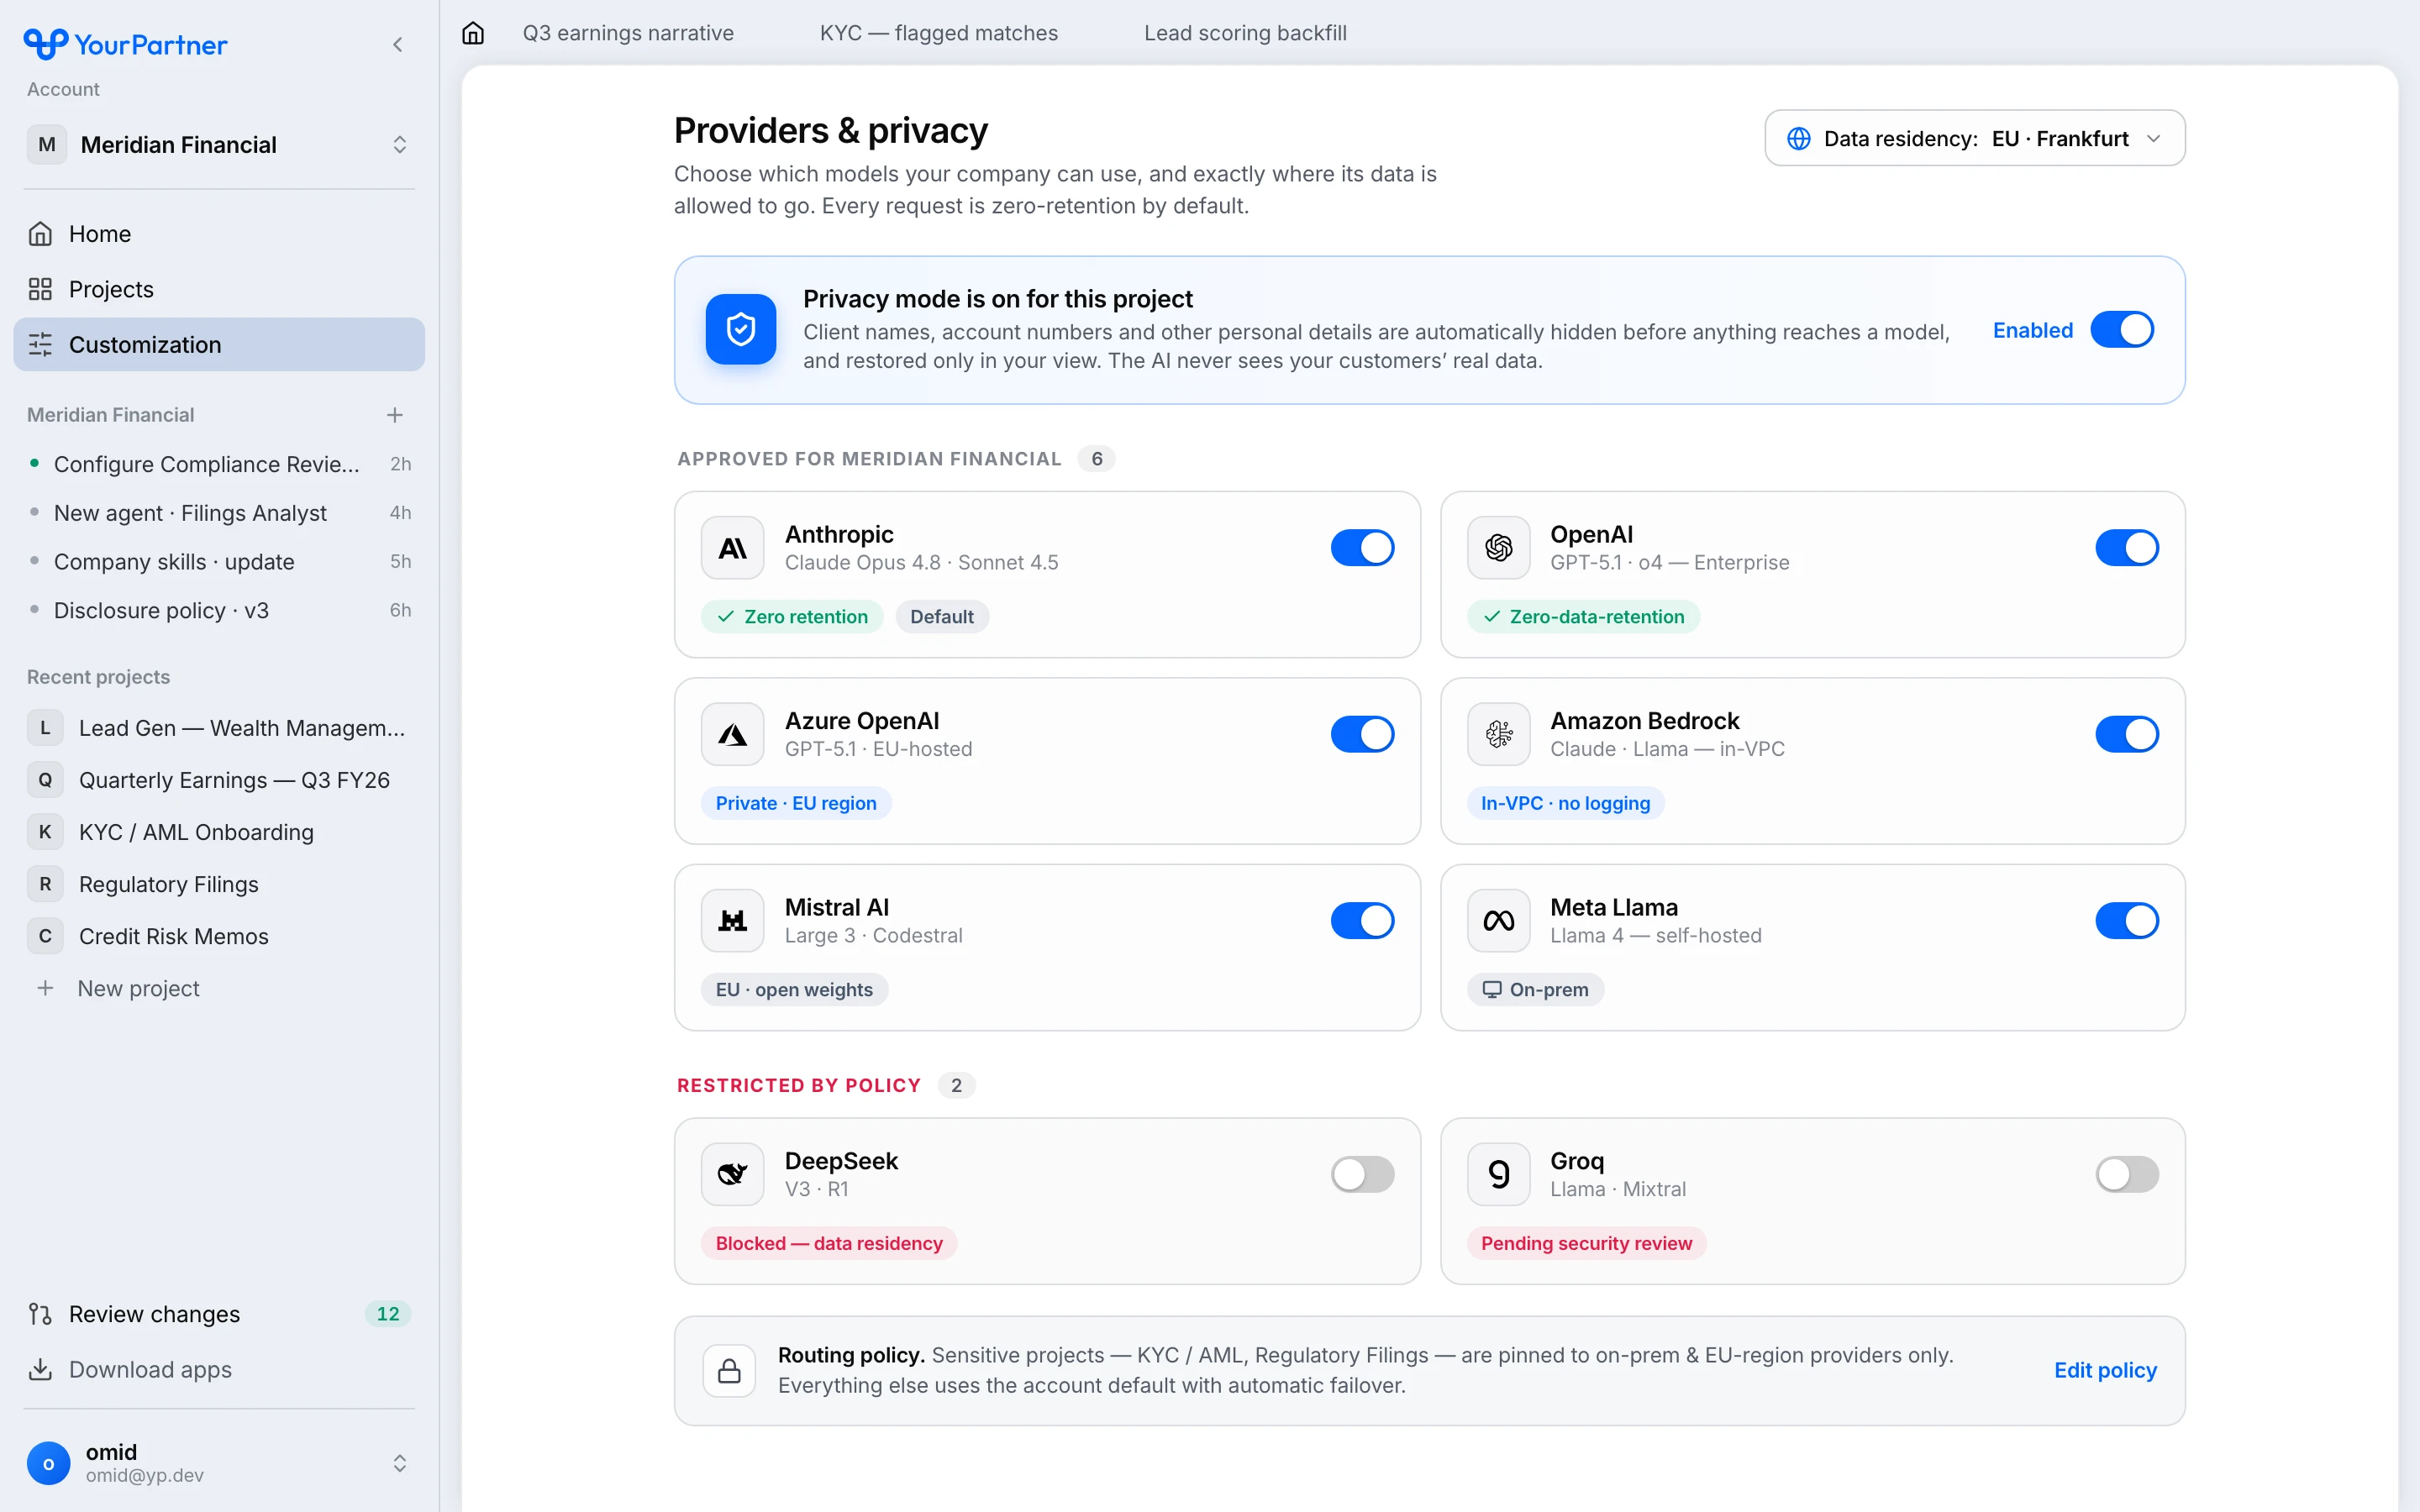Expand the omid user profile menu
2420x1512 pixels.
[x=219, y=1463]
